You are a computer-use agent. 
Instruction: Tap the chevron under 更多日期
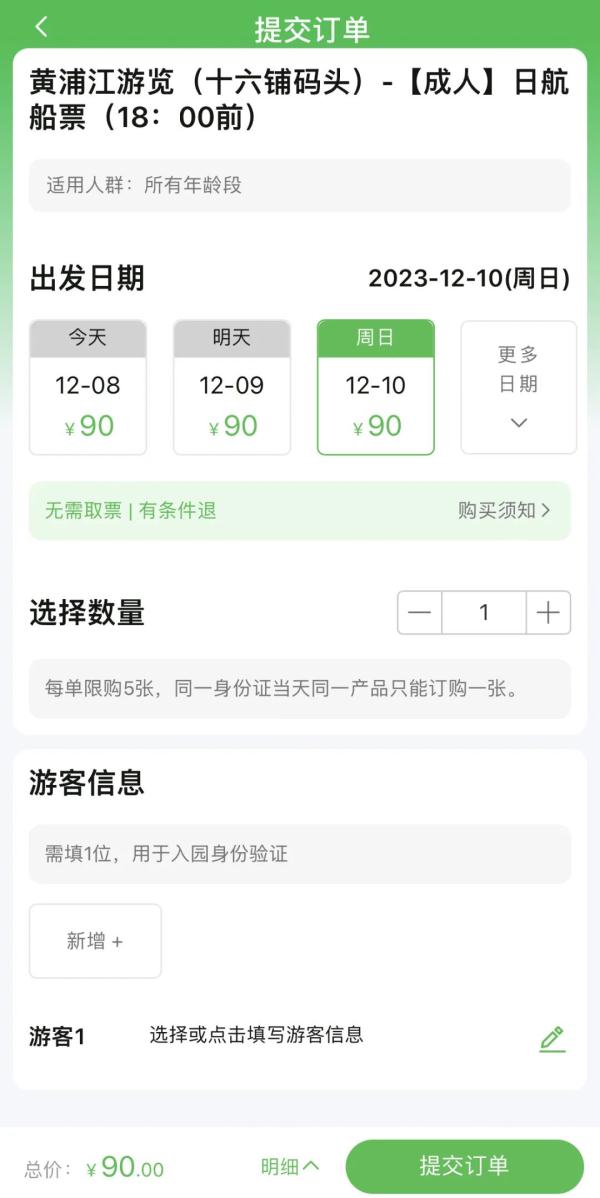pos(518,423)
